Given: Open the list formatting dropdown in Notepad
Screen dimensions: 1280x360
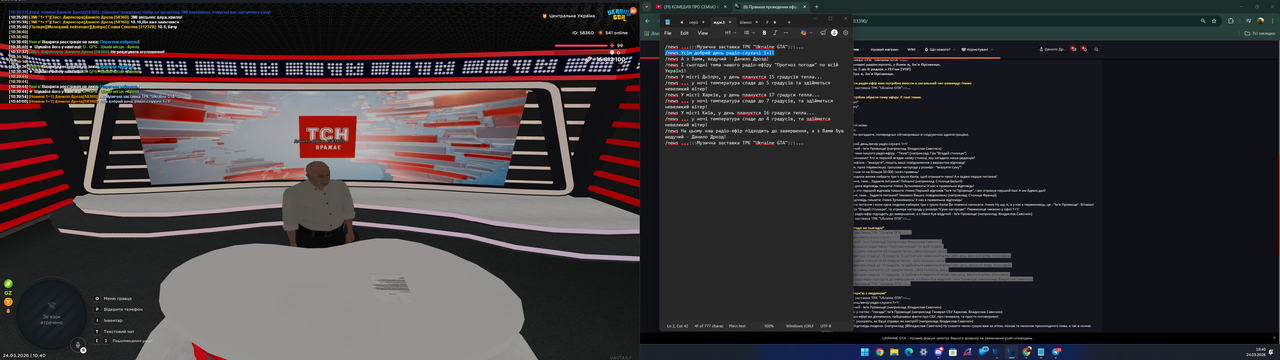Looking at the screenshot, I should point(749,33).
